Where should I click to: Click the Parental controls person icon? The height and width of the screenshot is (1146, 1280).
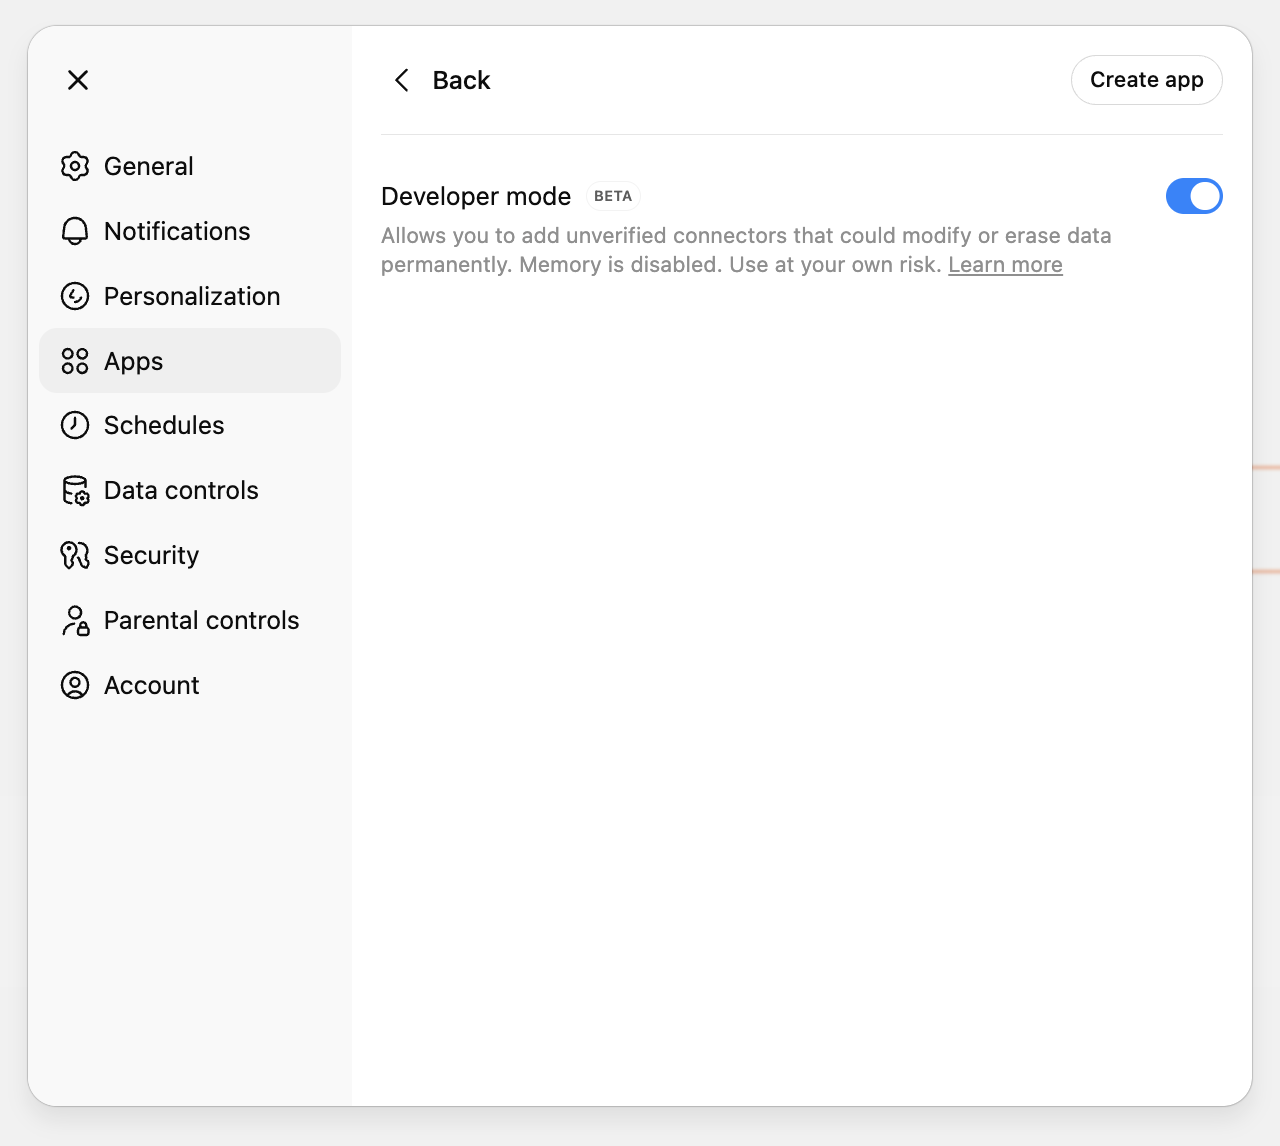click(x=74, y=620)
